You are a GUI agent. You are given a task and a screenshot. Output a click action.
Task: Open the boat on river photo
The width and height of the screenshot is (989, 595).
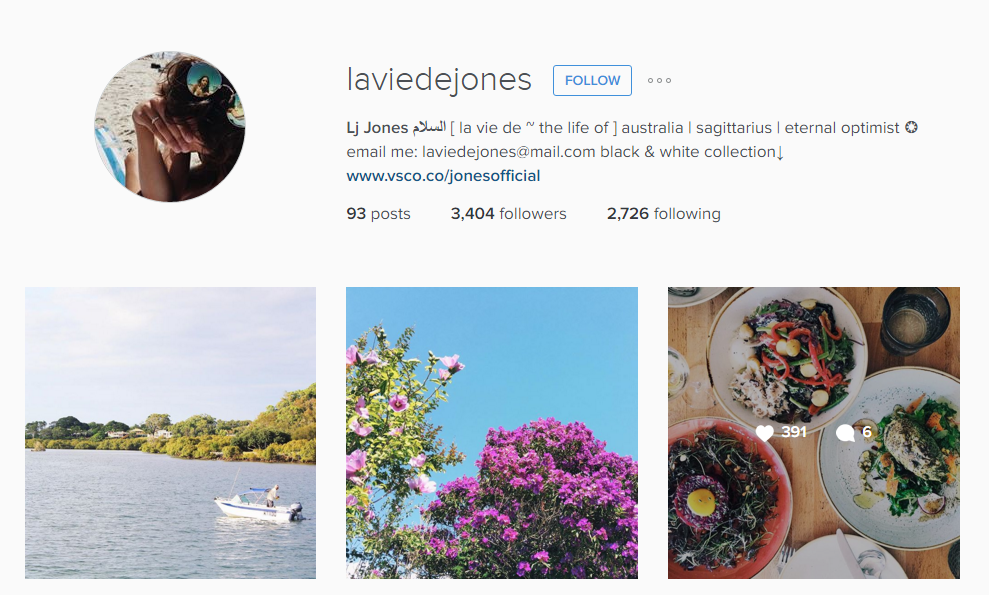170,433
